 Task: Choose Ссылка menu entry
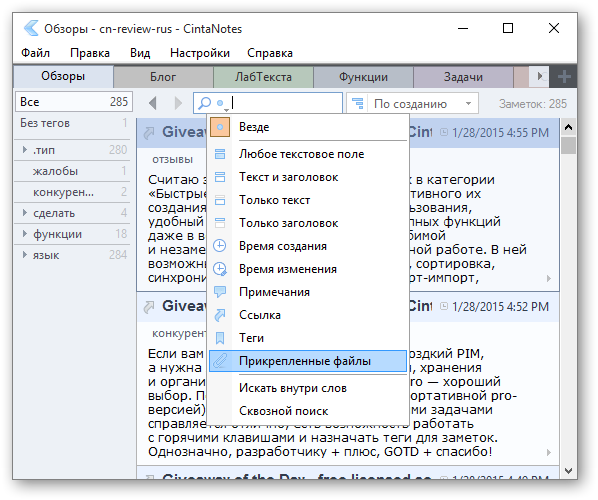pos(308,315)
